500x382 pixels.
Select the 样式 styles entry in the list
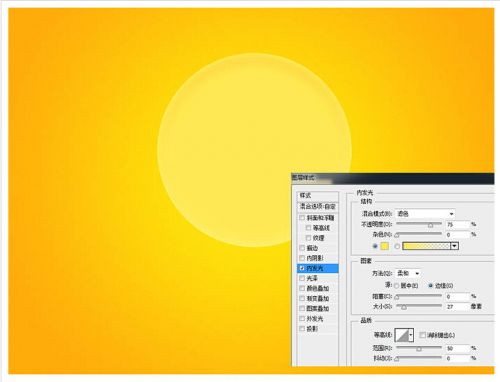318,196
